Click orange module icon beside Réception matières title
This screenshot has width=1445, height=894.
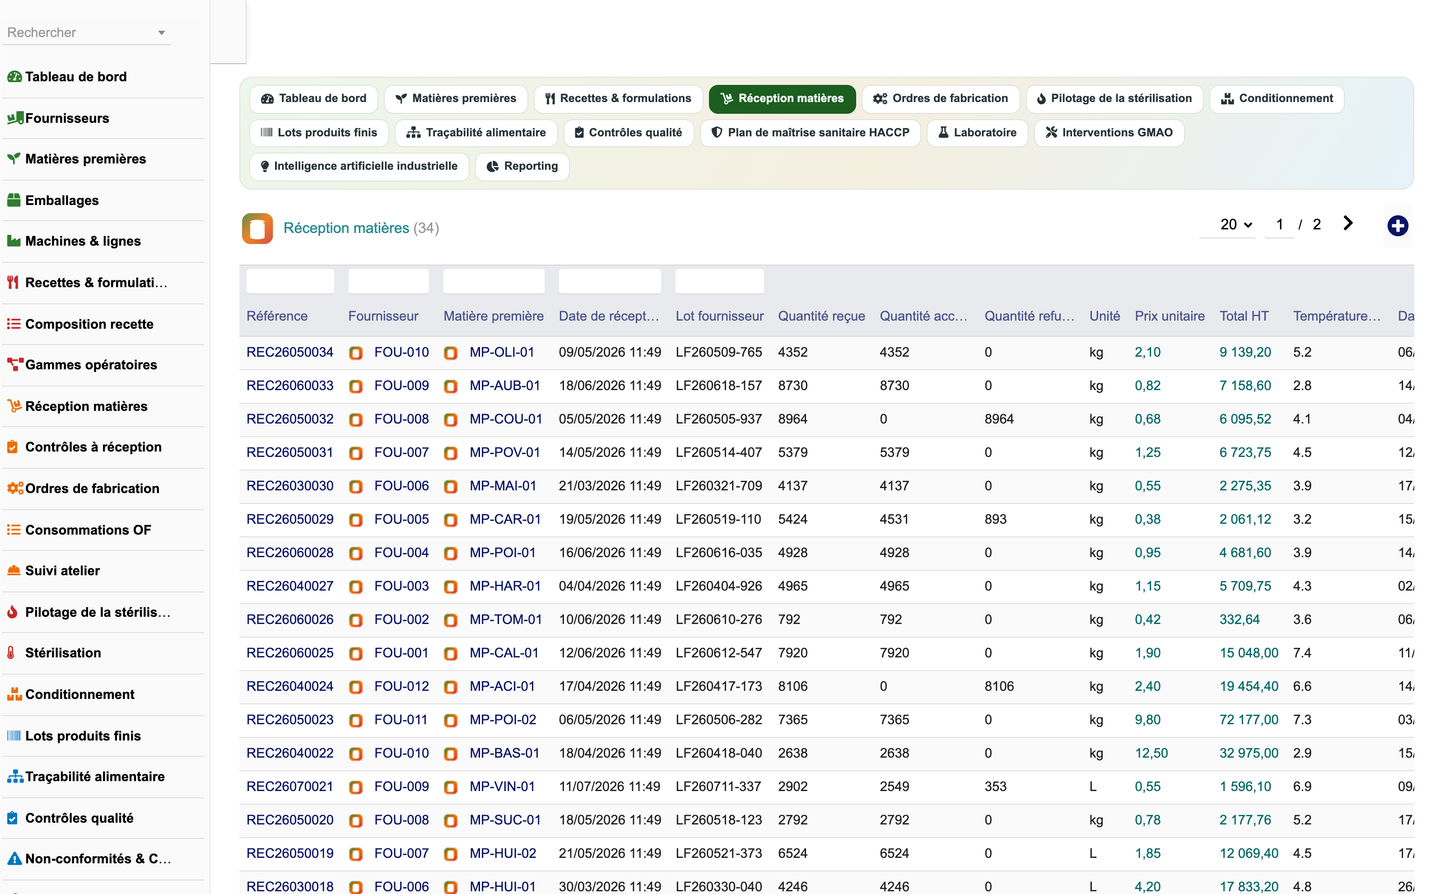pos(257,228)
